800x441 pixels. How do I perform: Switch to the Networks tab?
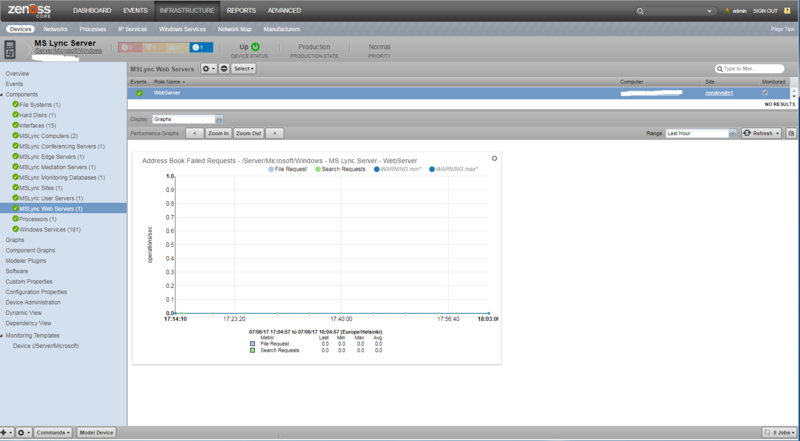point(55,29)
